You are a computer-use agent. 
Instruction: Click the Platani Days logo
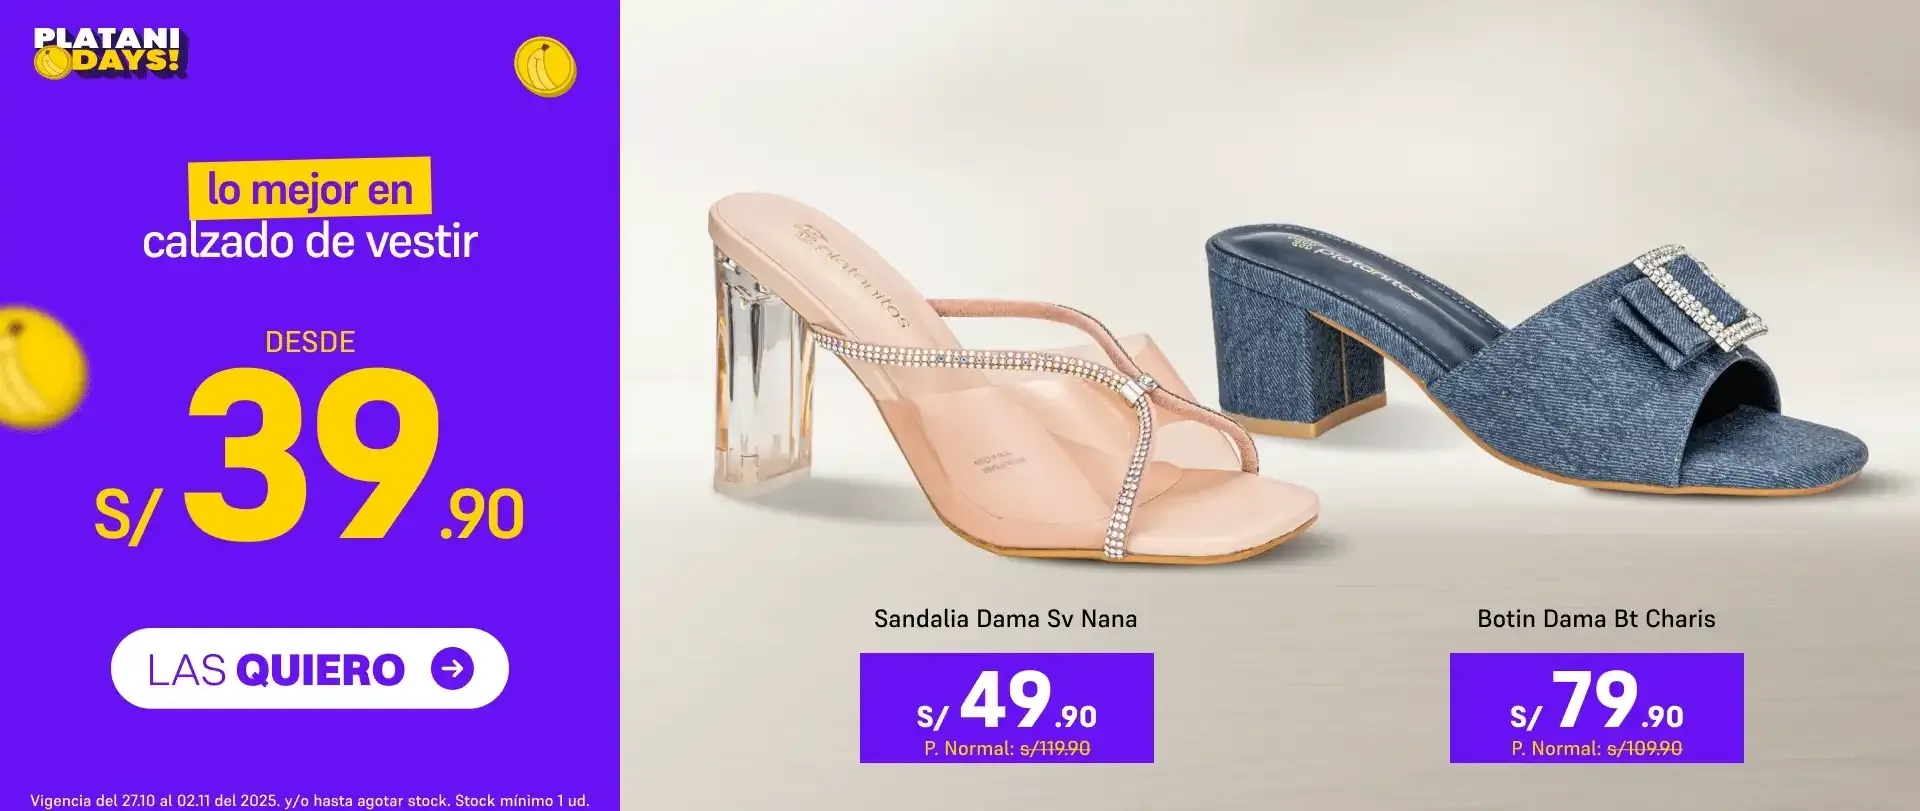click(x=109, y=53)
